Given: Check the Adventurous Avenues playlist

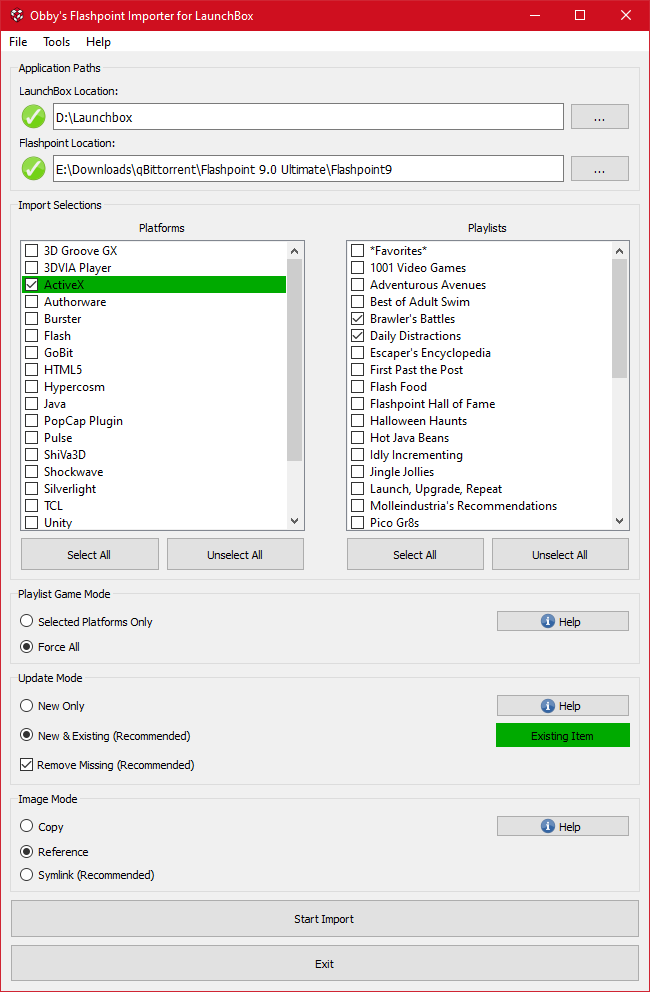Looking at the screenshot, I should click(358, 285).
